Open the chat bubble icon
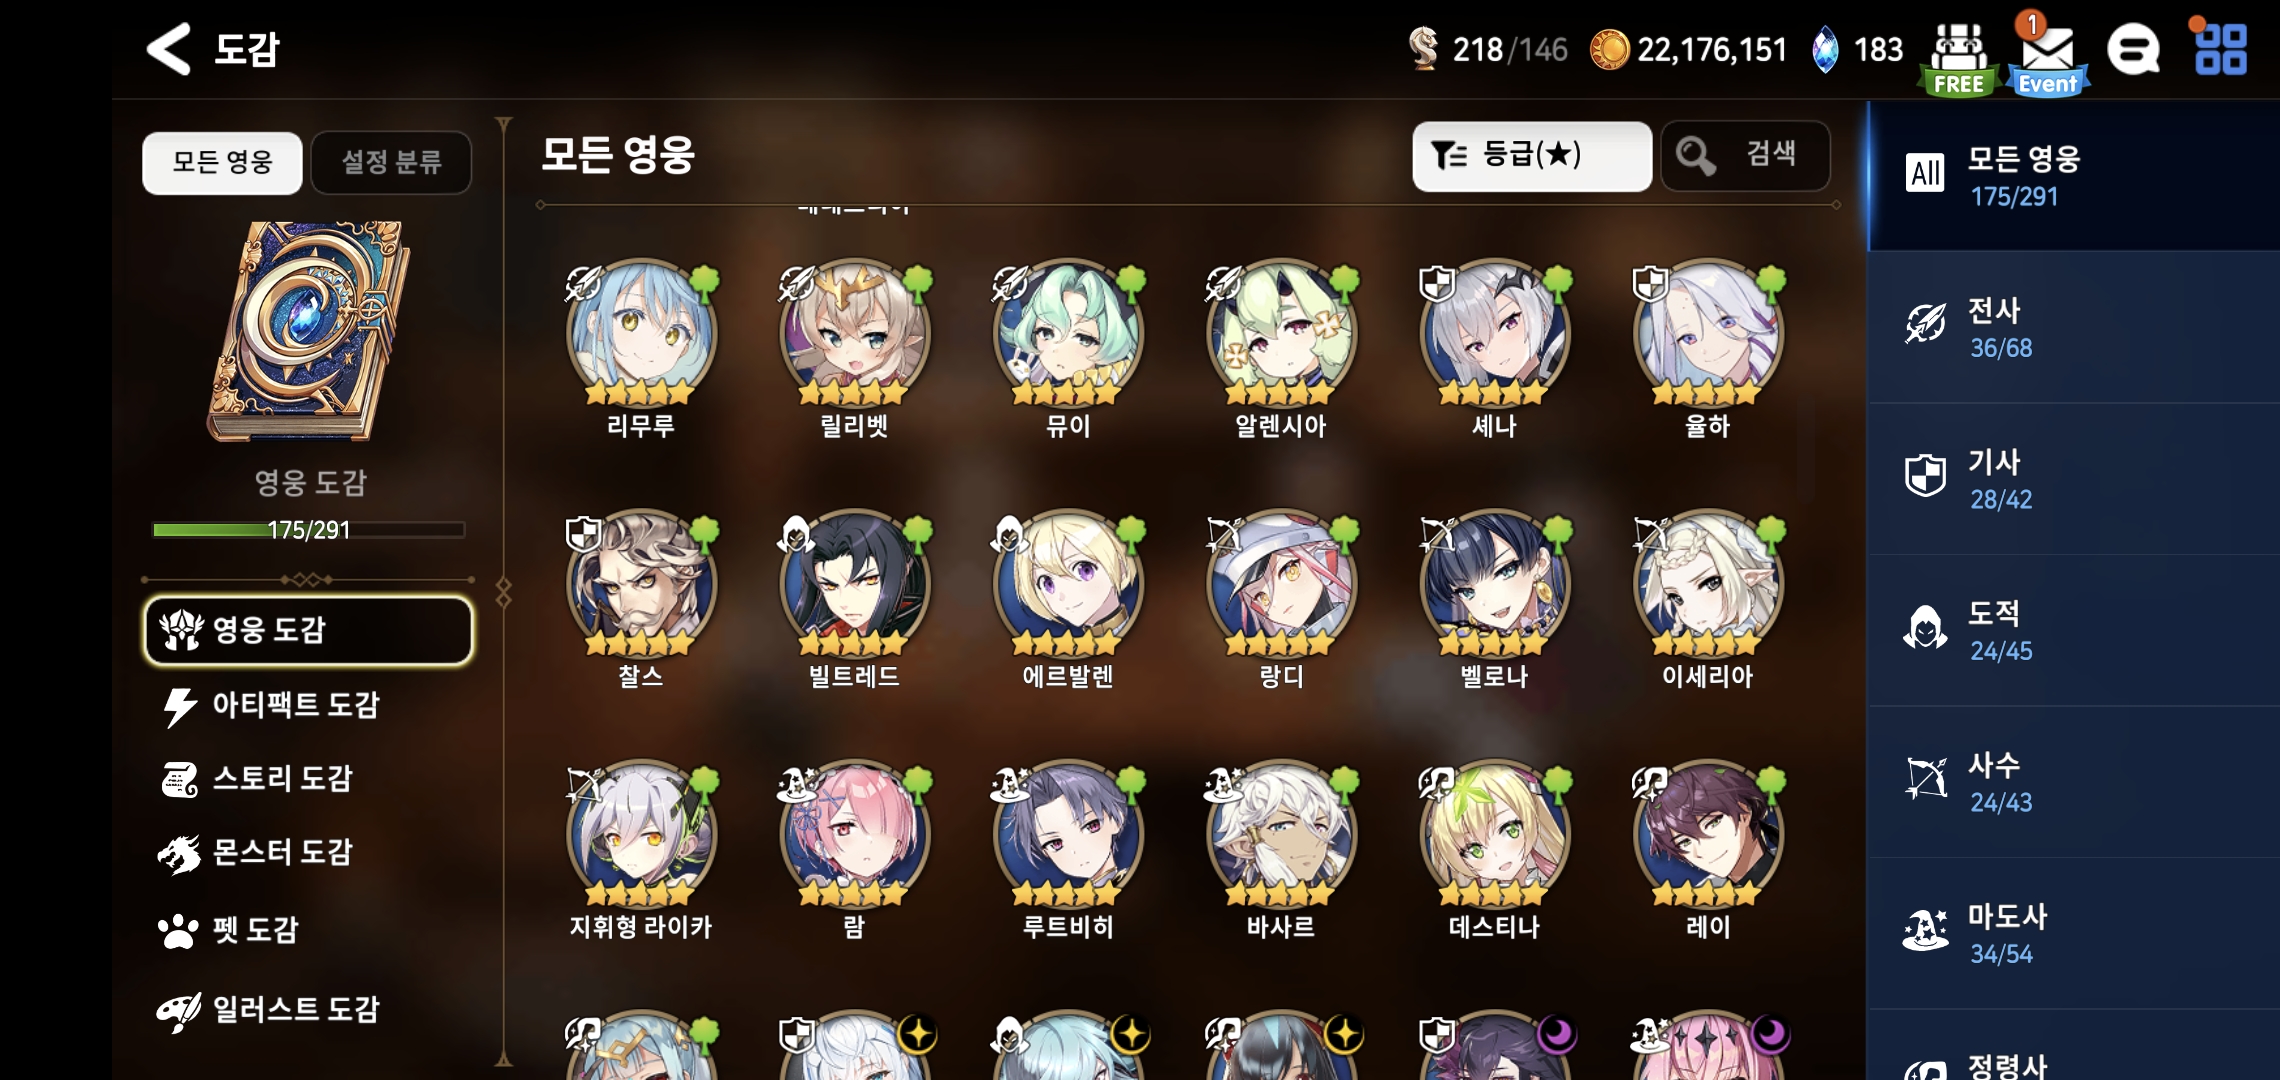The image size is (2280, 1080). (x=2133, y=50)
